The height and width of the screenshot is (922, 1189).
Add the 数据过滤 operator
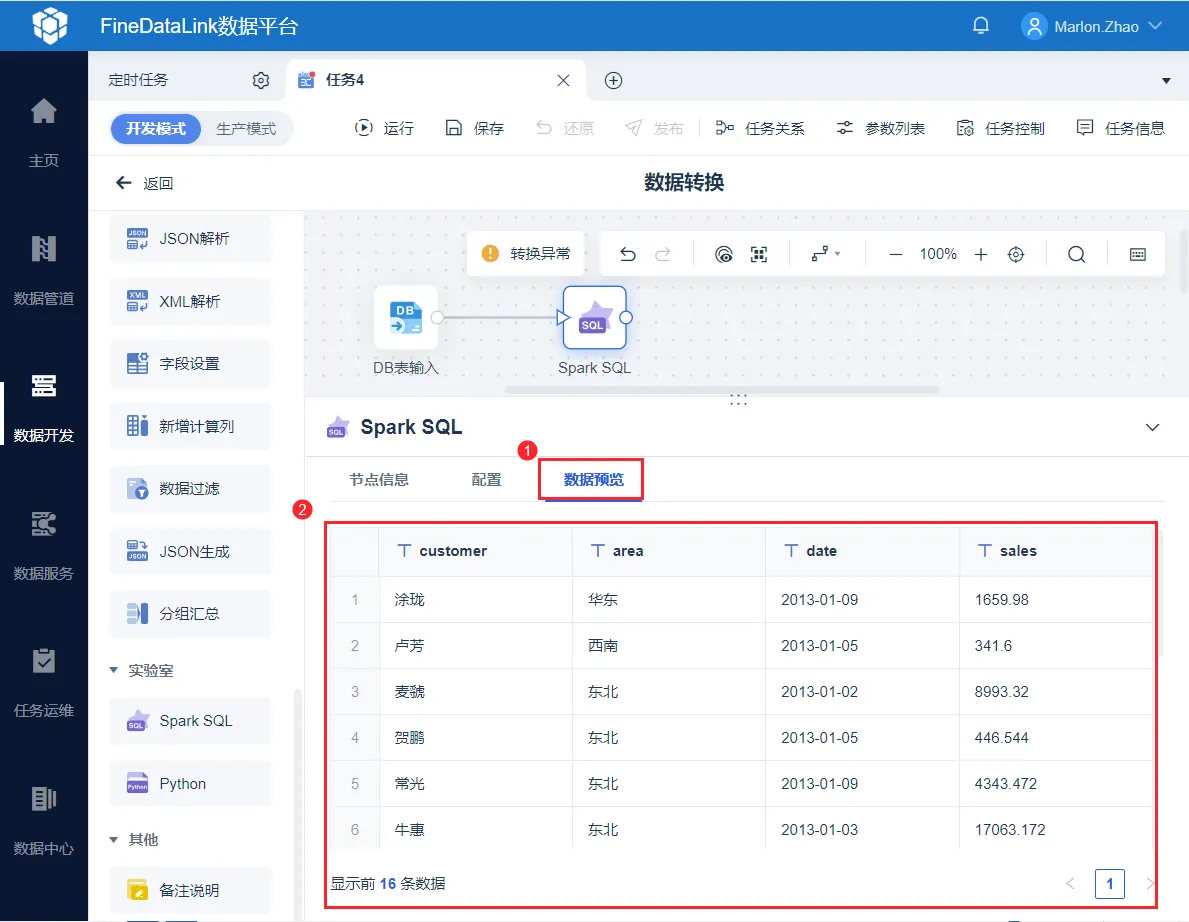tap(190, 489)
